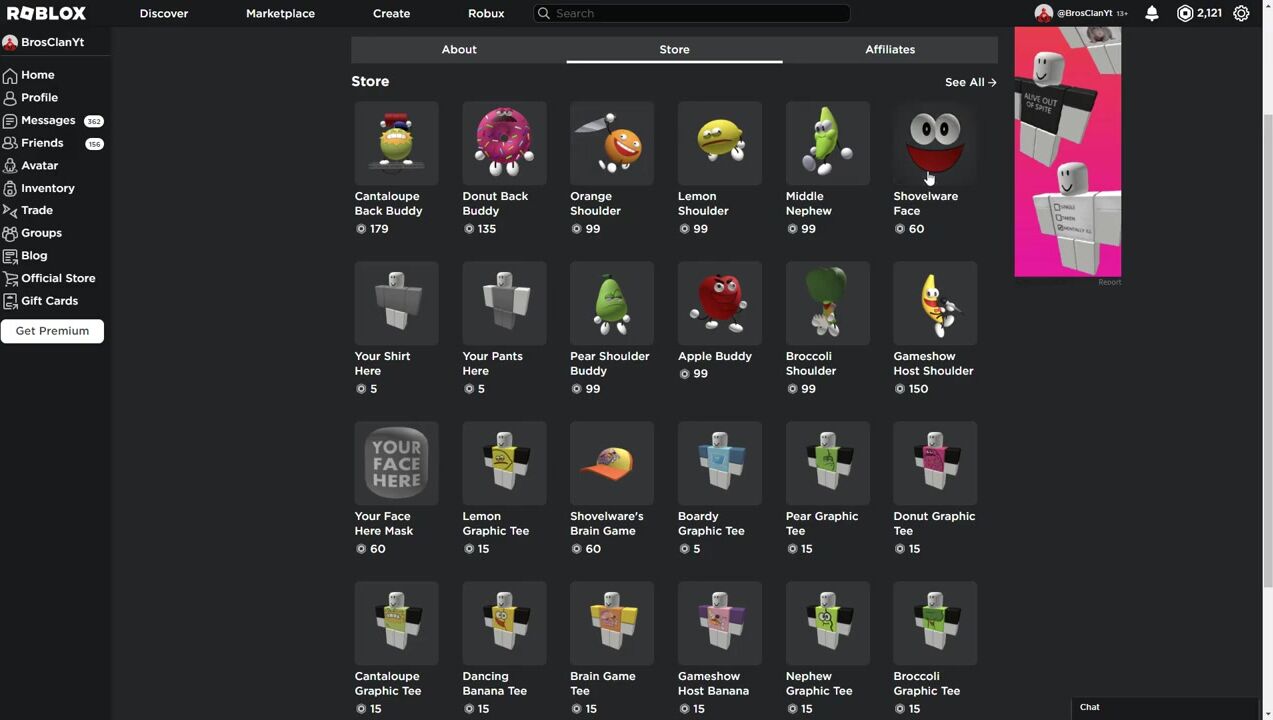Open the Donut Back Buddy thumbnail
Viewport: 1273px width, 720px height.
(x=504, y=143)
